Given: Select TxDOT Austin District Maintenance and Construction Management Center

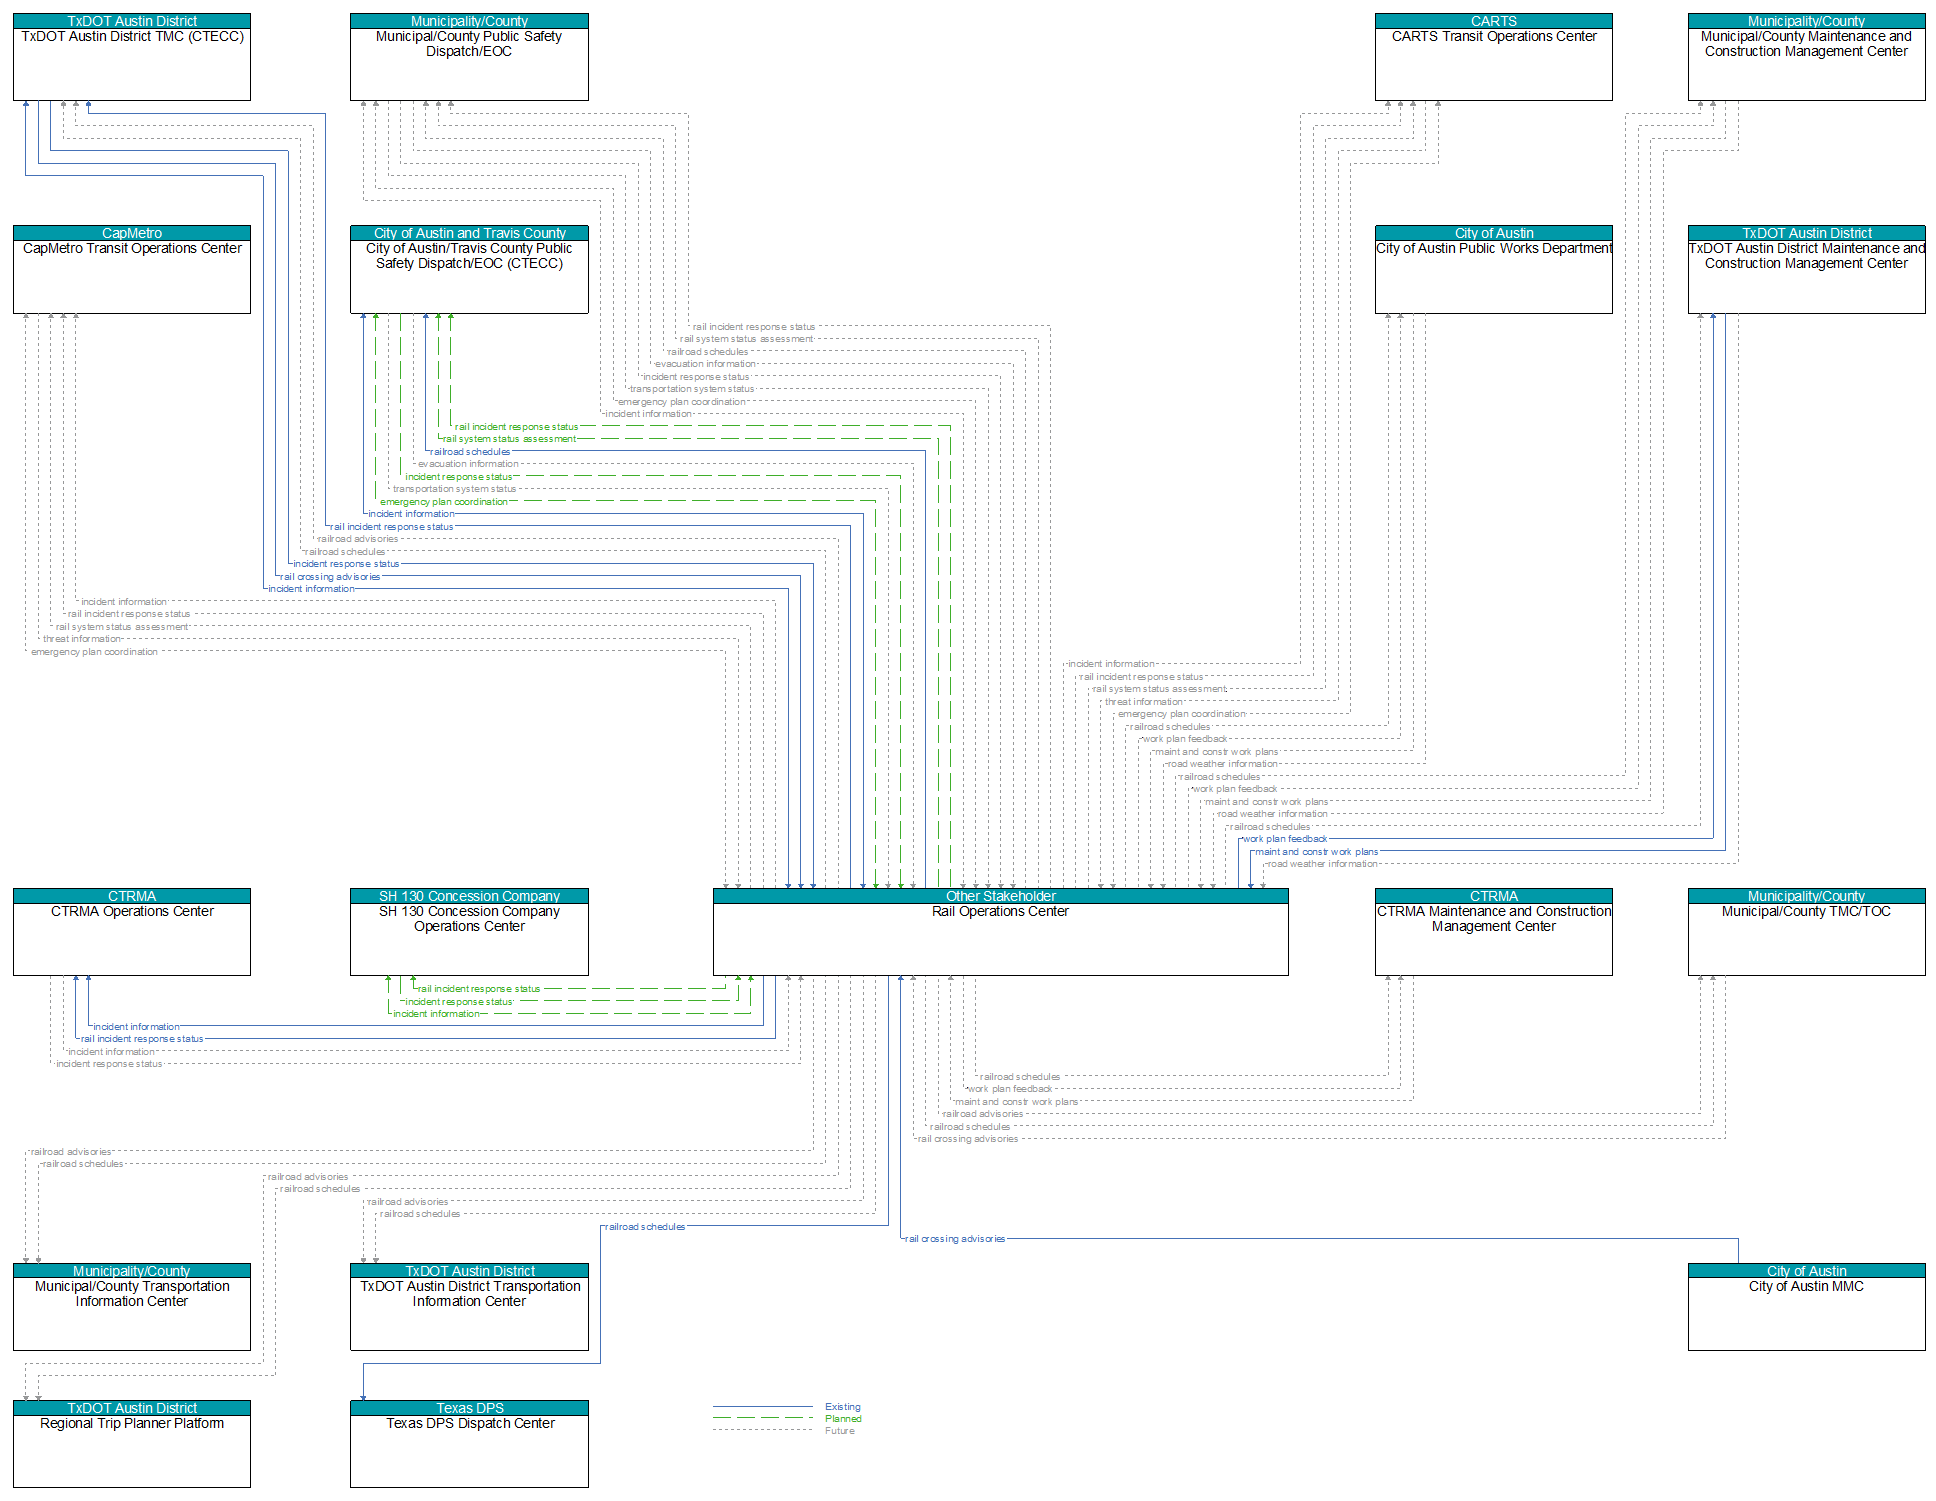Looking at the screenshot, I should coord(1806,269).
